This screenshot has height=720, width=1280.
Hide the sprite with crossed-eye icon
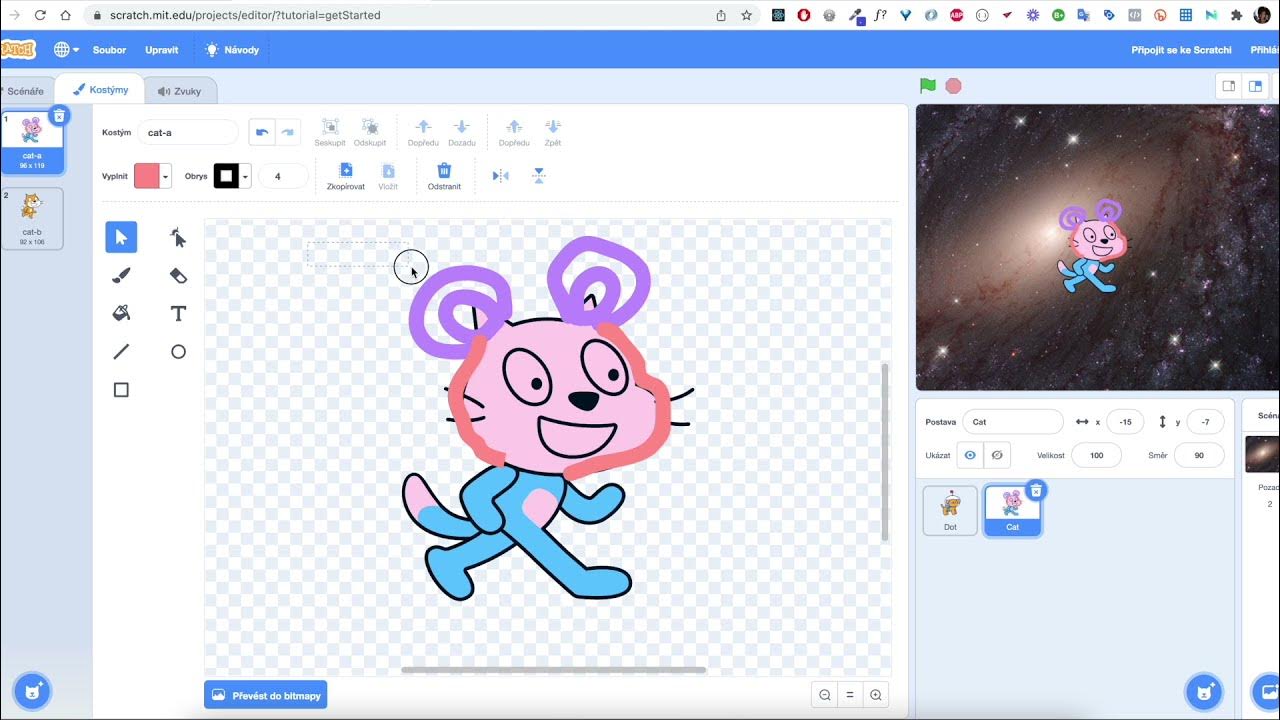click(x=997, y=455)
